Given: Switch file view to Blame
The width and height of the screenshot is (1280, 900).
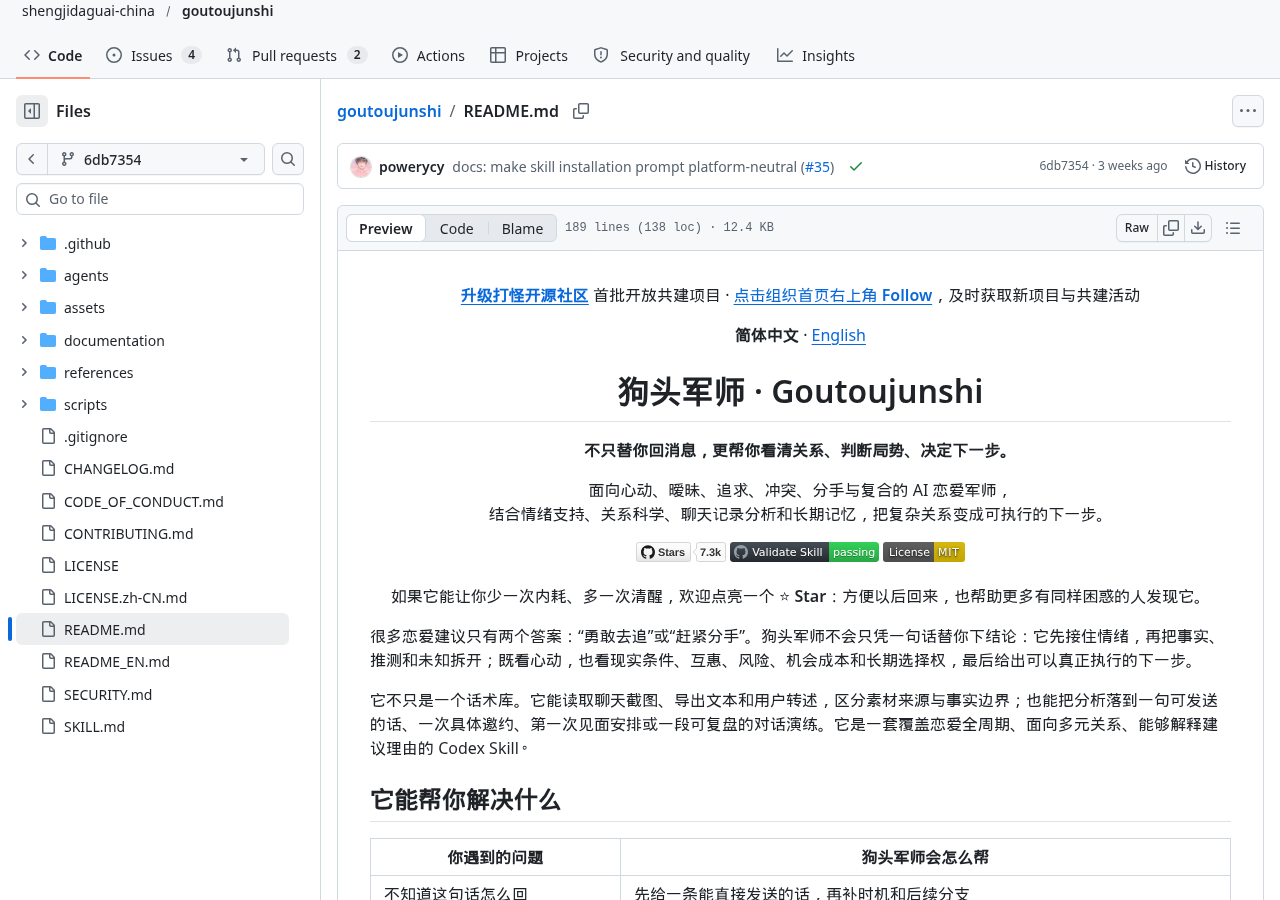Looking at the screenshot, I should click(522, 228).
